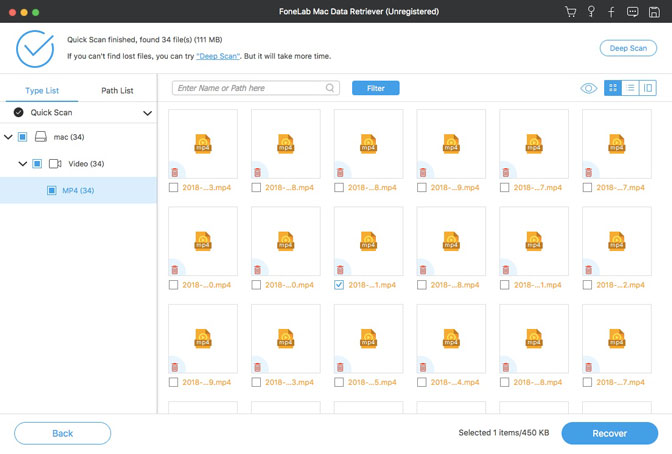Click the Quick Scan finished status text
The width and height of the screenshot is (672, 454).
(x=144, y=39)
